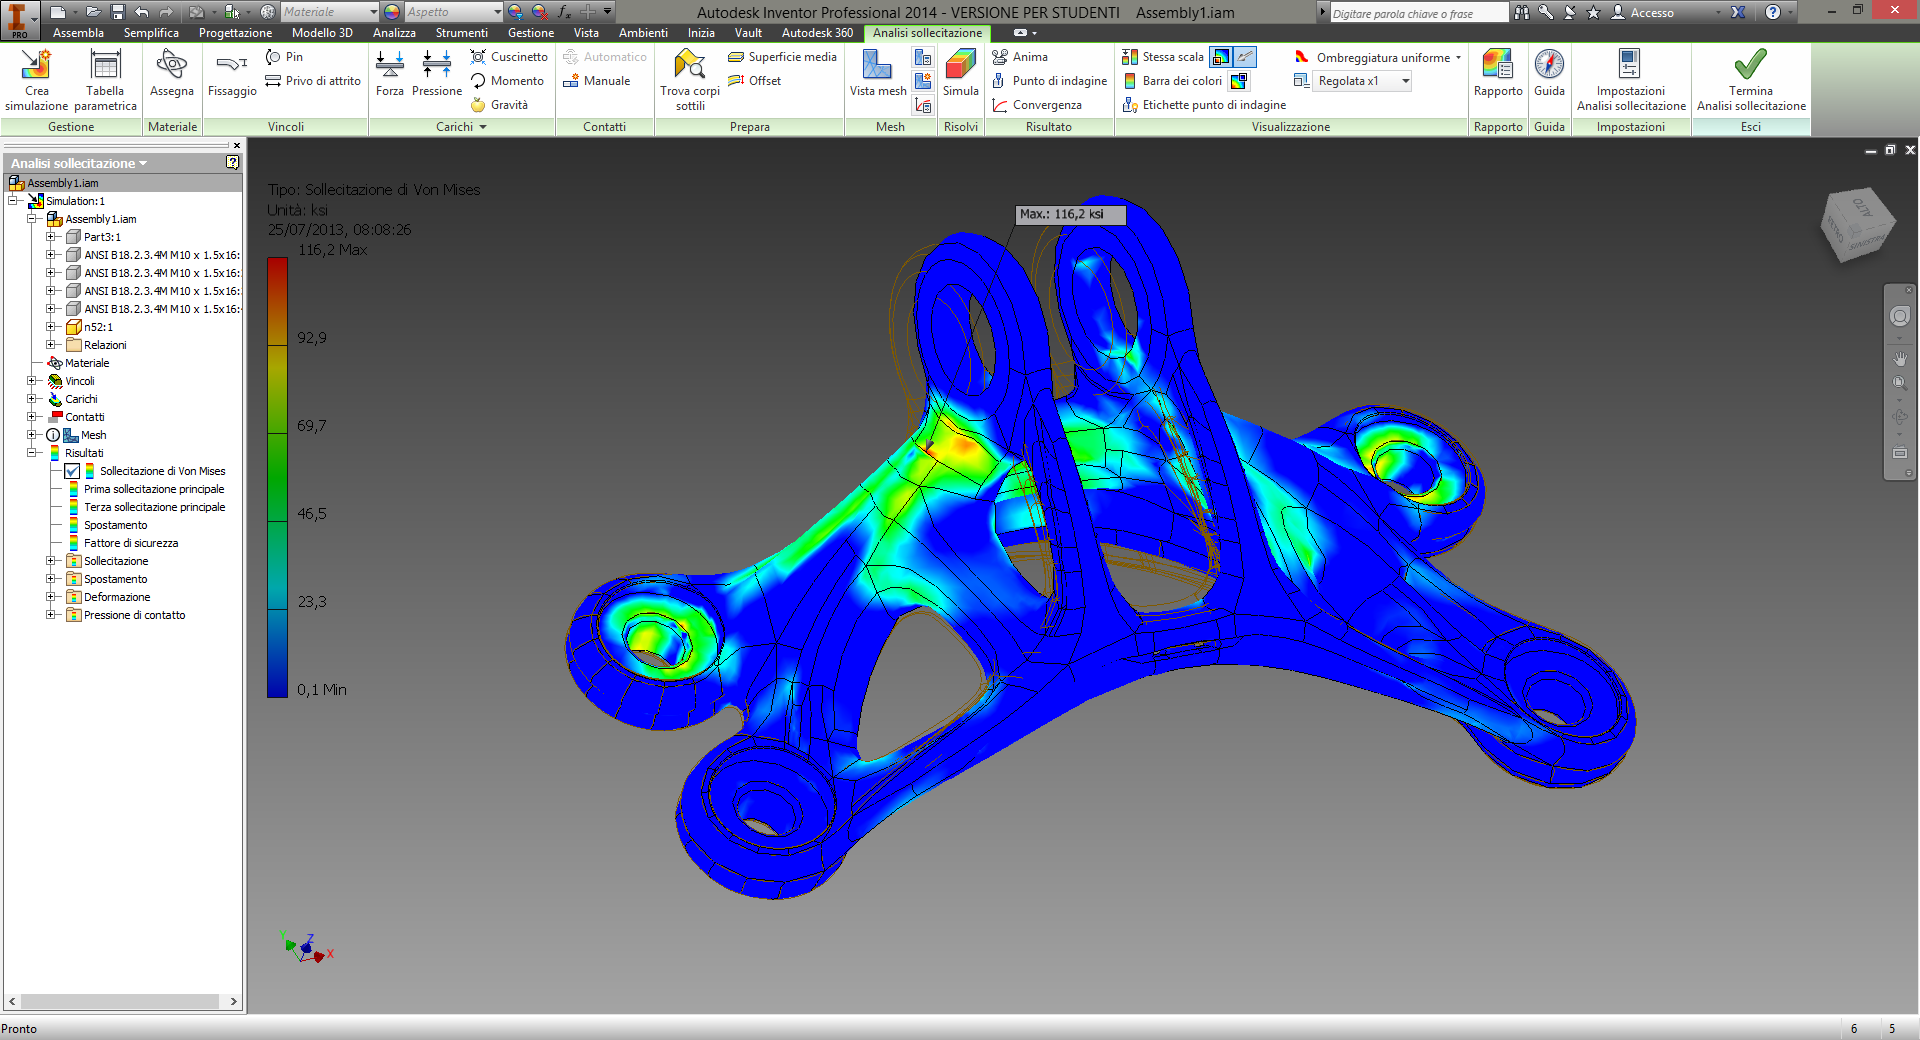Switch to the Modello 3D tab

point(322,33)
